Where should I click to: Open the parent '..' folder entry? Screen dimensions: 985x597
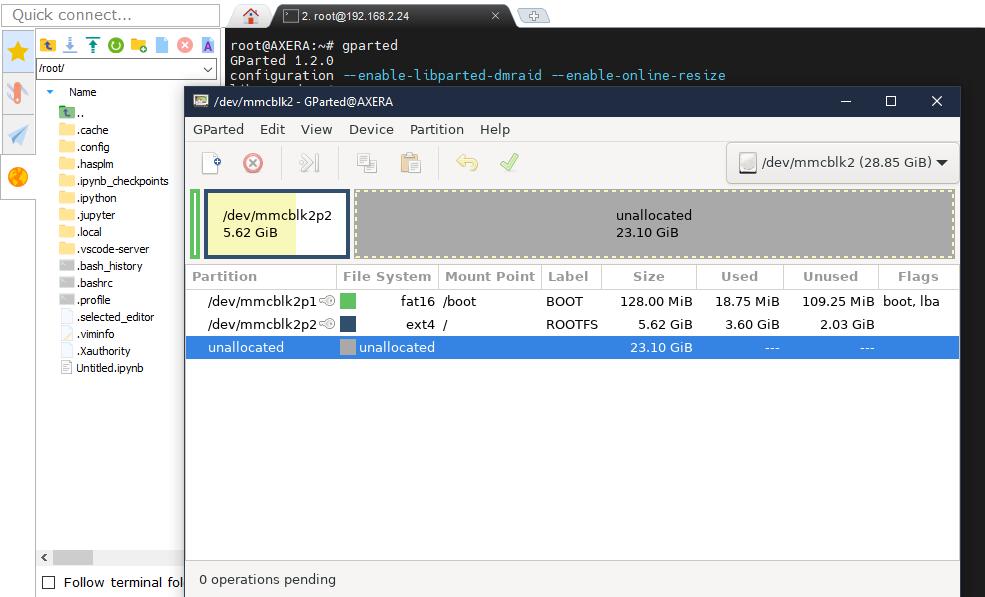coord(72,113)
